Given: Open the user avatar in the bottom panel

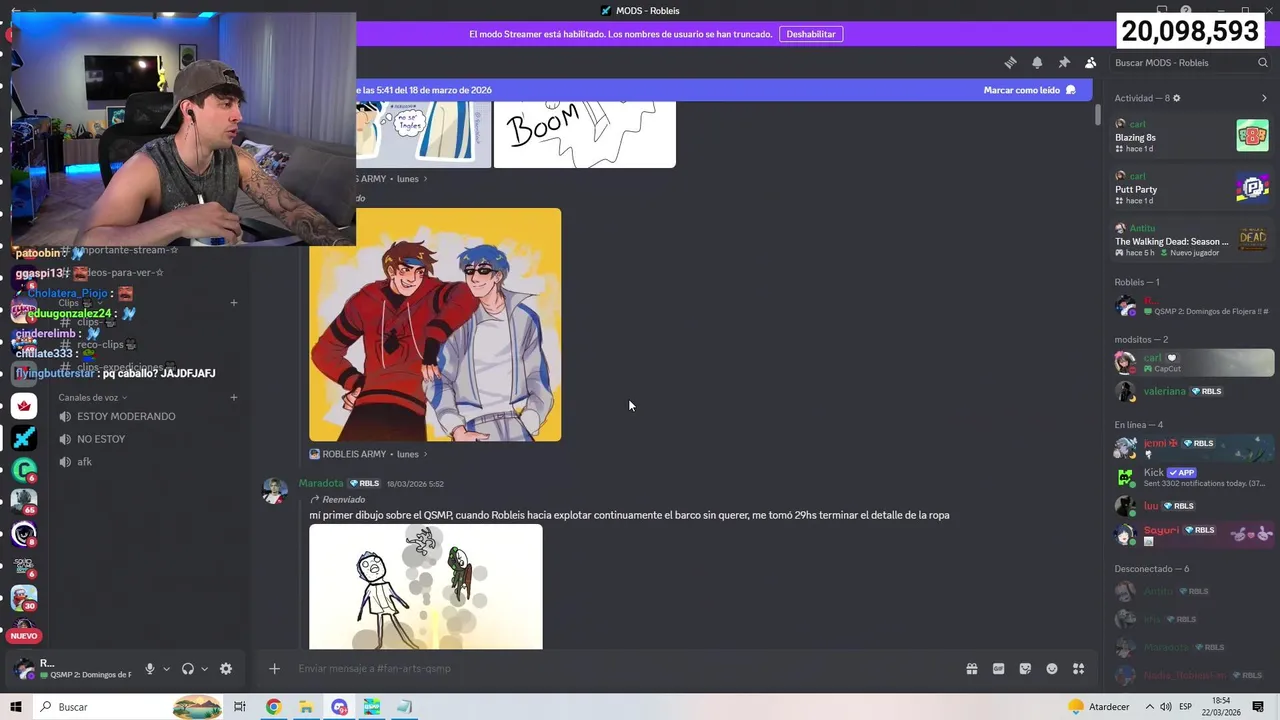Looking at the screenshot, I should 24,669.
